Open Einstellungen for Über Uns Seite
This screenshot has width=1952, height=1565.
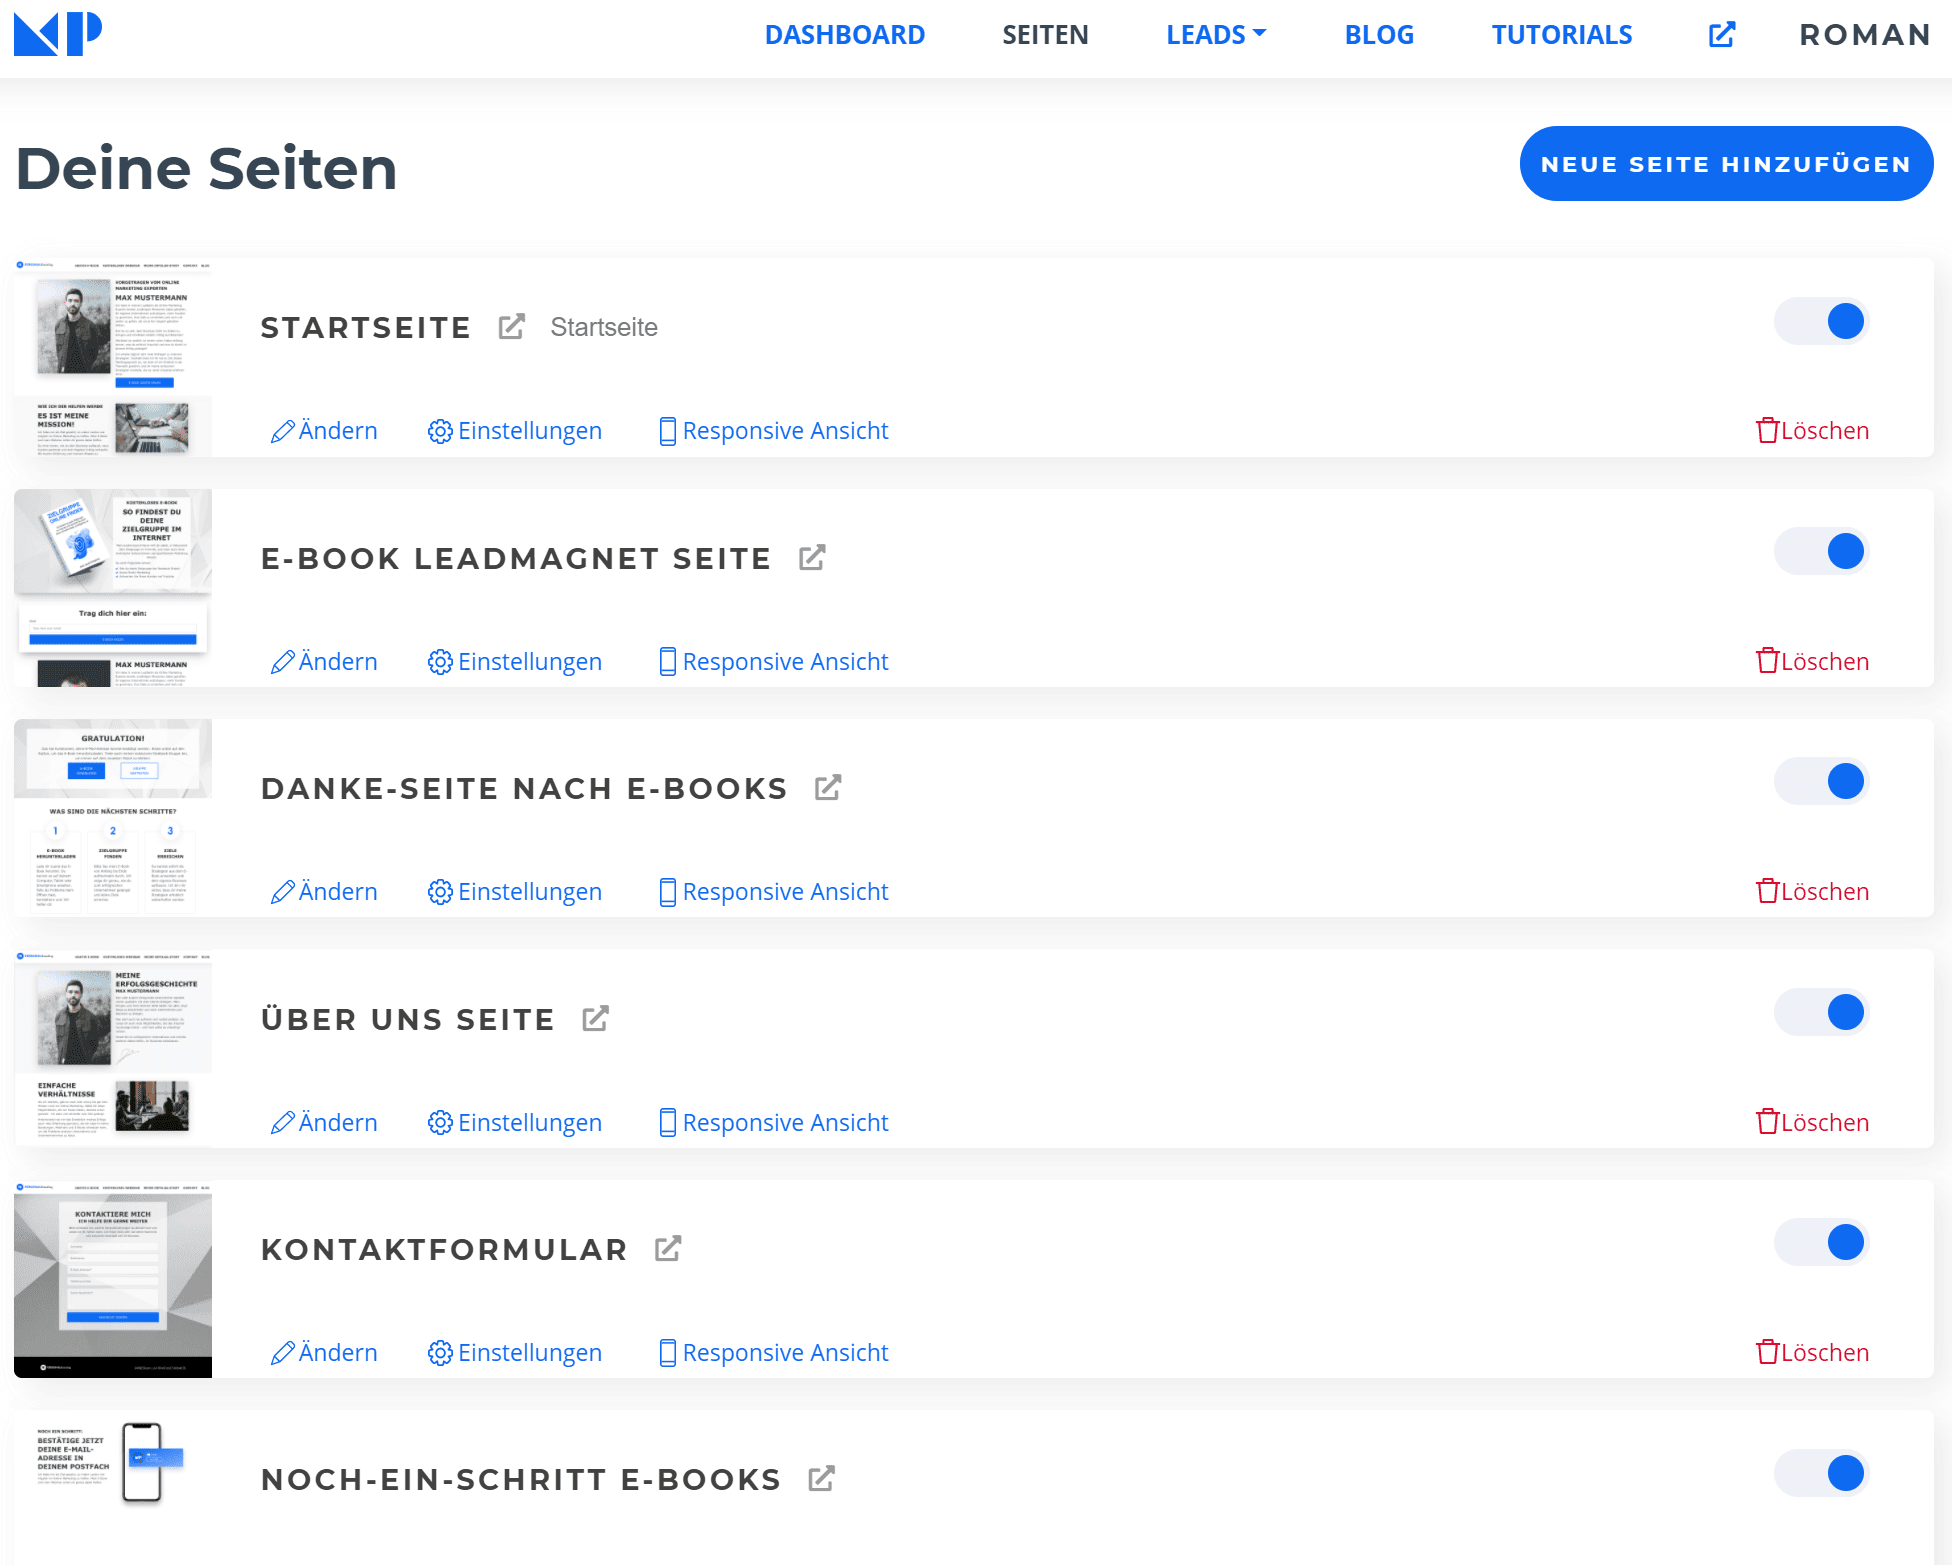515,1122
